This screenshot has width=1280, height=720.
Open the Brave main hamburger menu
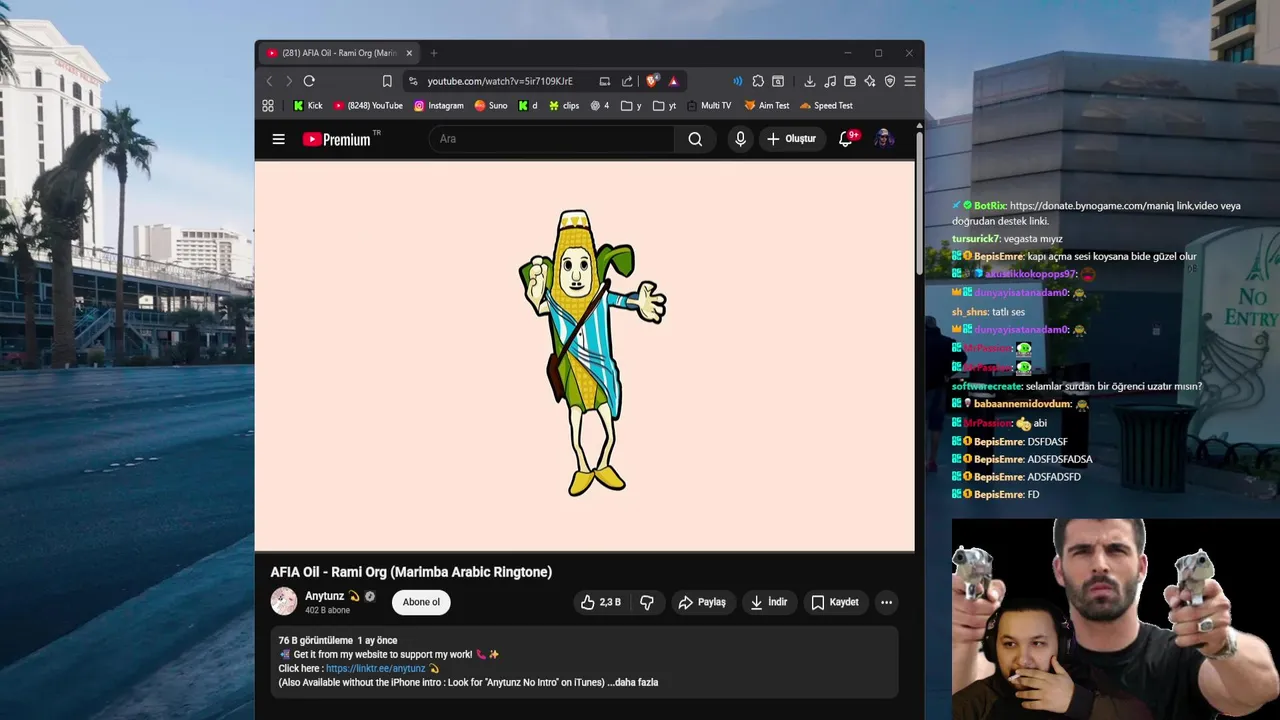tap(910, 81)
